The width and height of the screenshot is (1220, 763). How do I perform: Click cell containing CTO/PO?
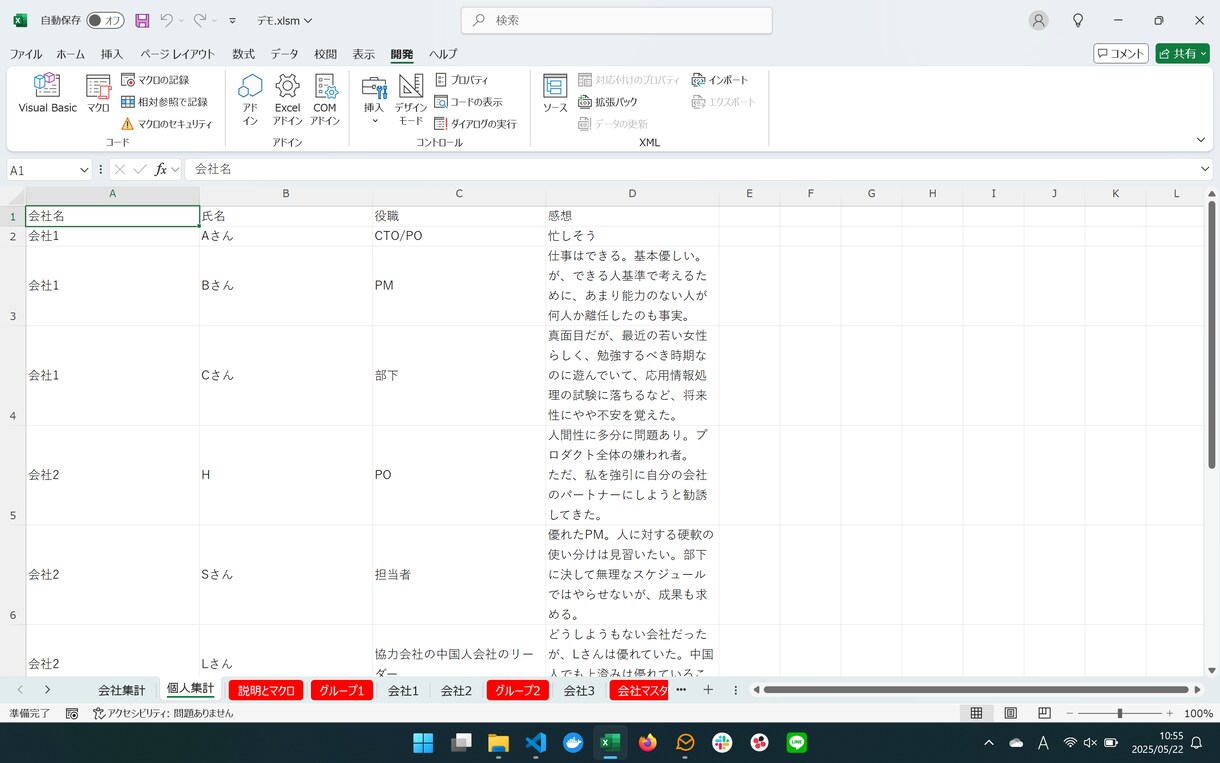tap(459, 236)
